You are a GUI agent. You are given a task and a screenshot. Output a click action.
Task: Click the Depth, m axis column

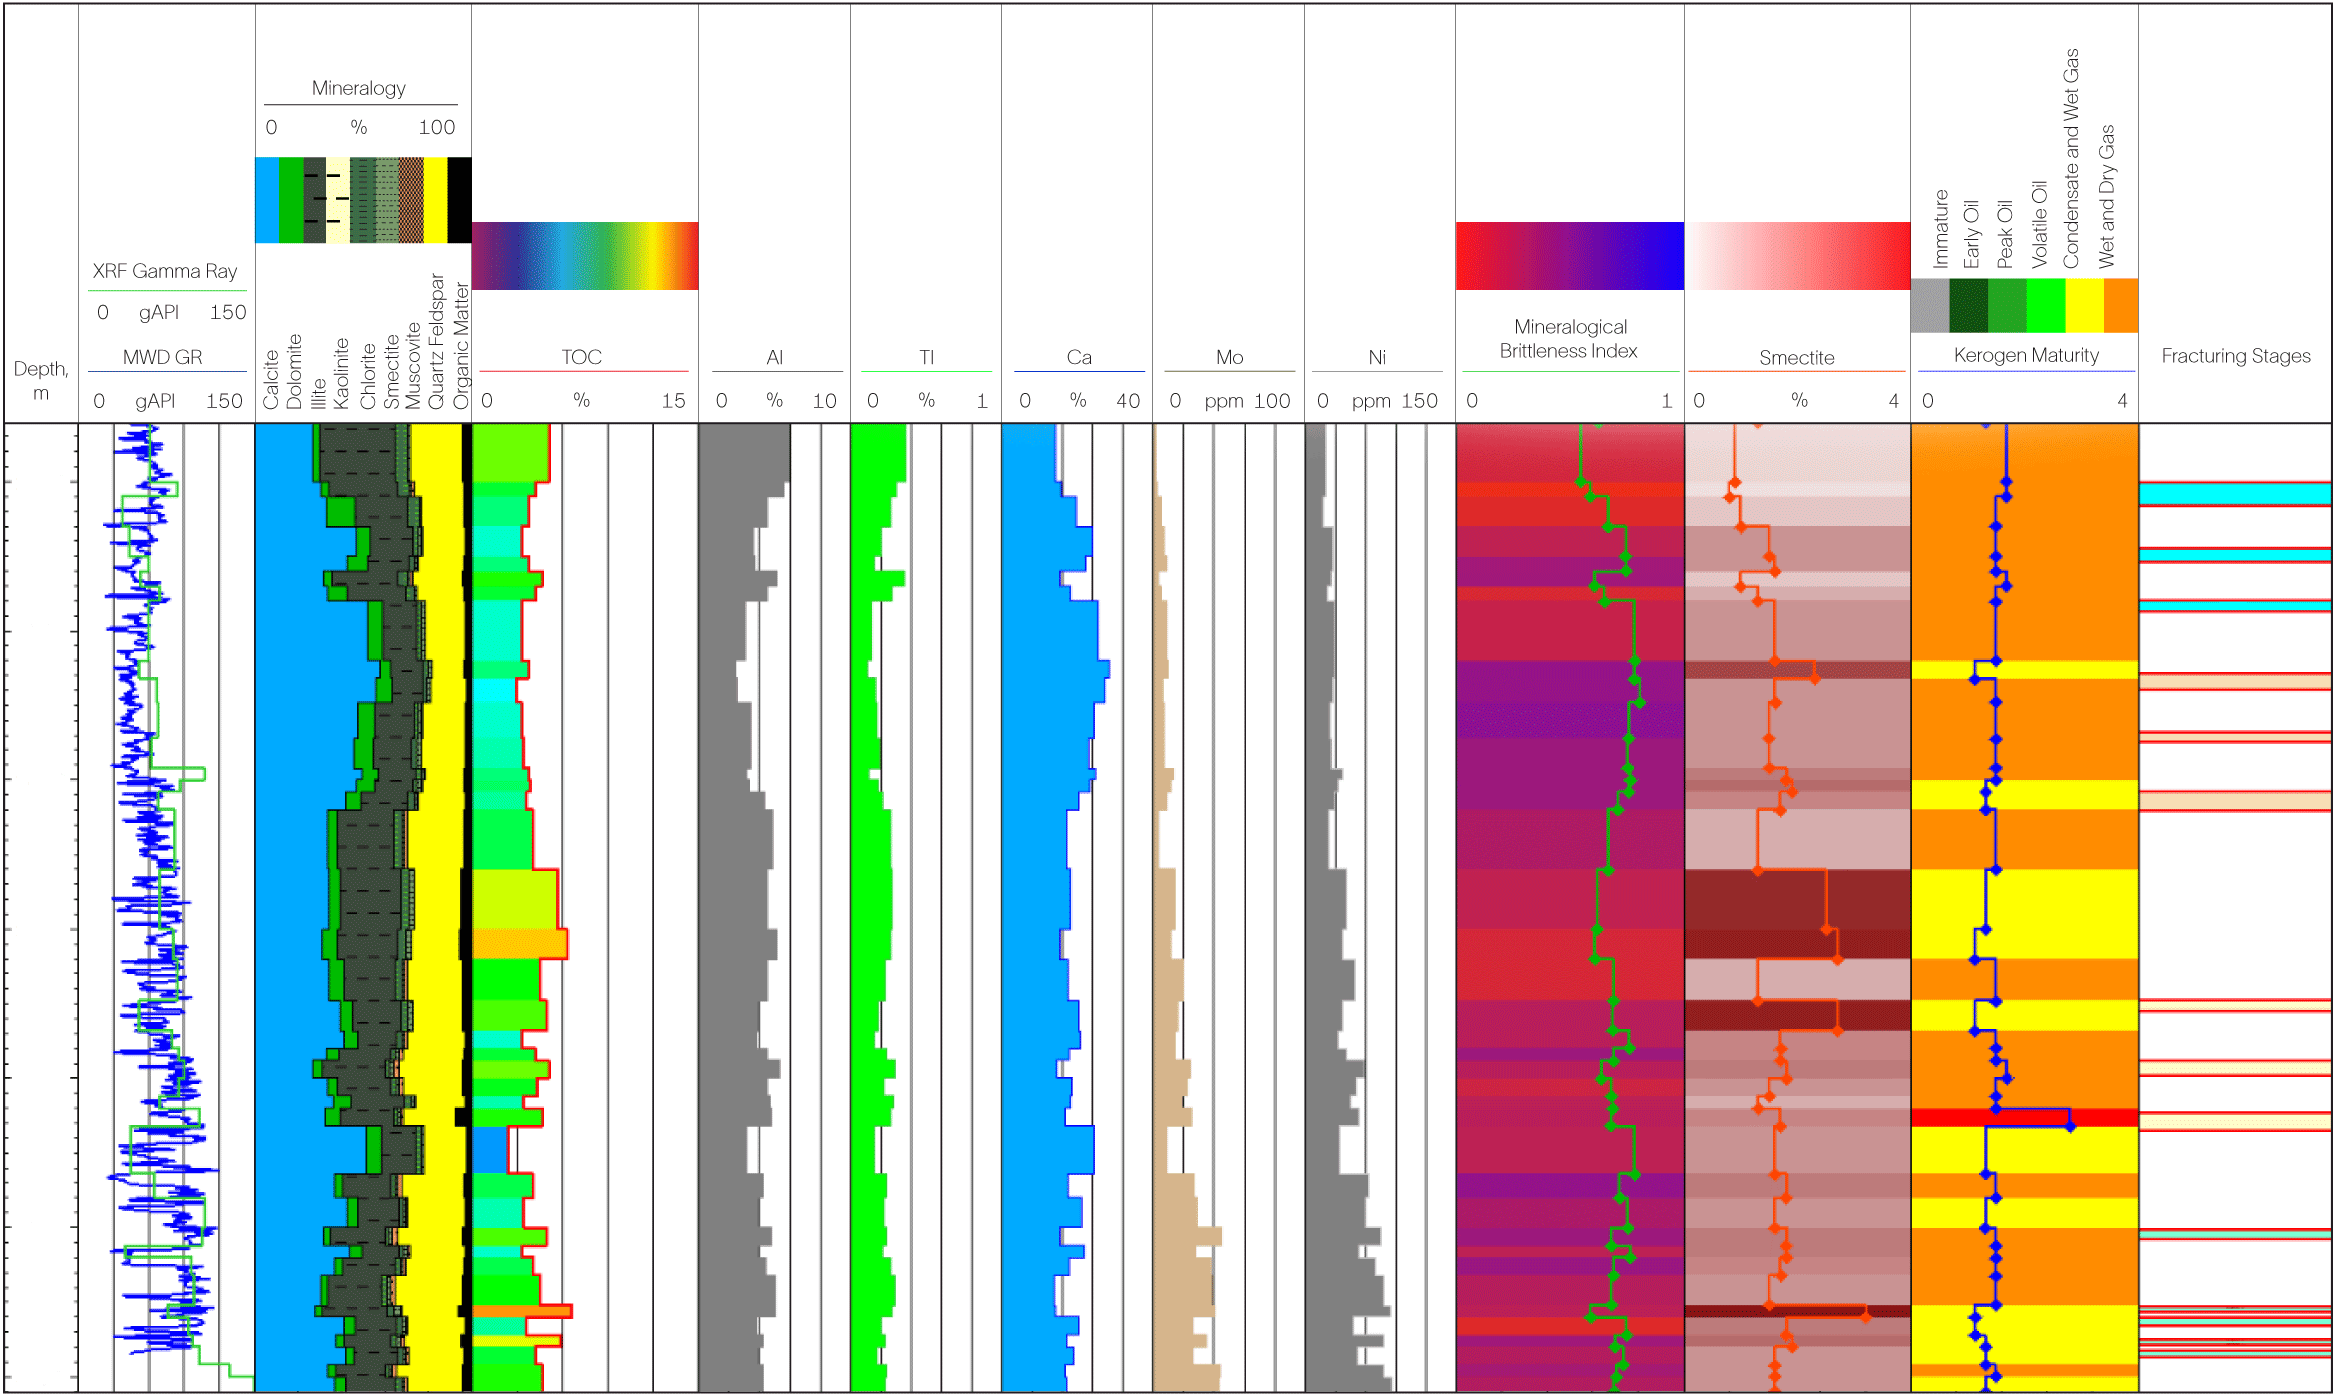pyautogui.click(x=40, y=380)
